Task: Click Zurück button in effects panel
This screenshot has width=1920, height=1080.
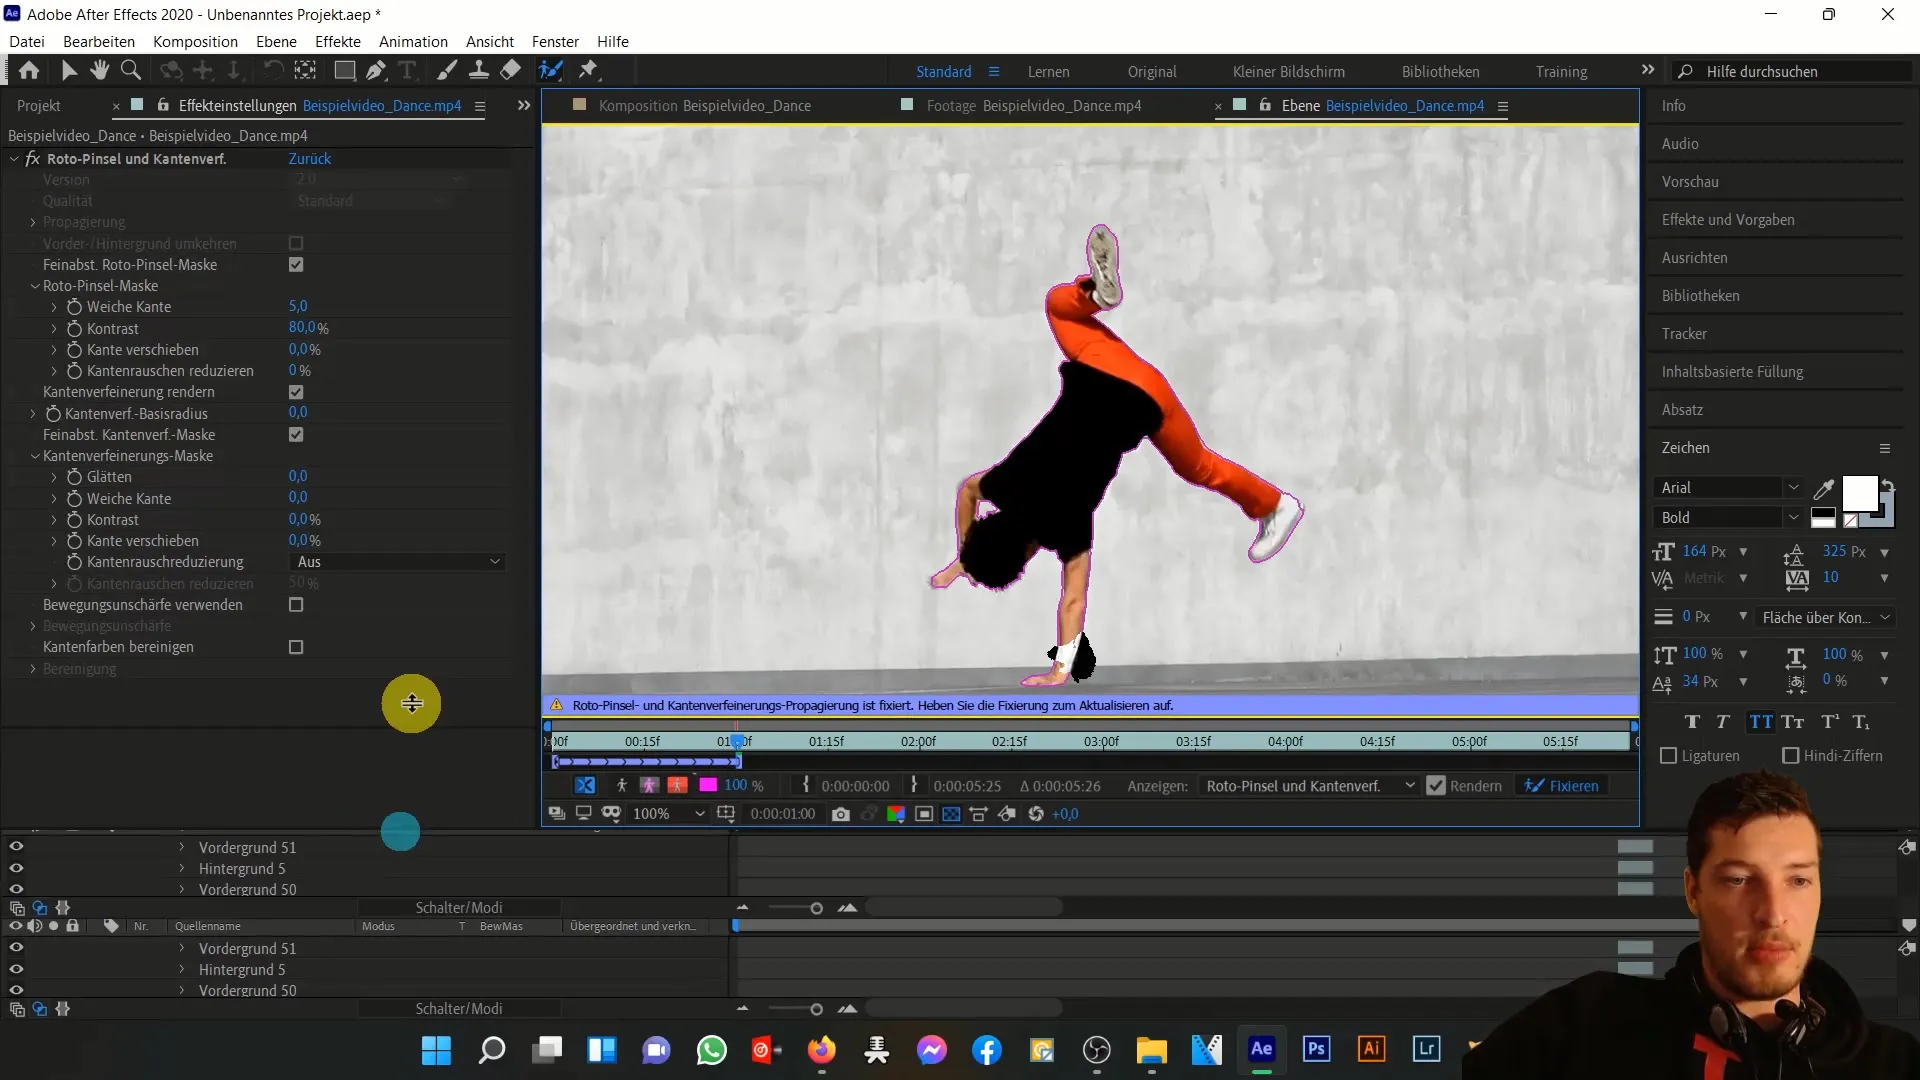Action: (x=310, y=158)
